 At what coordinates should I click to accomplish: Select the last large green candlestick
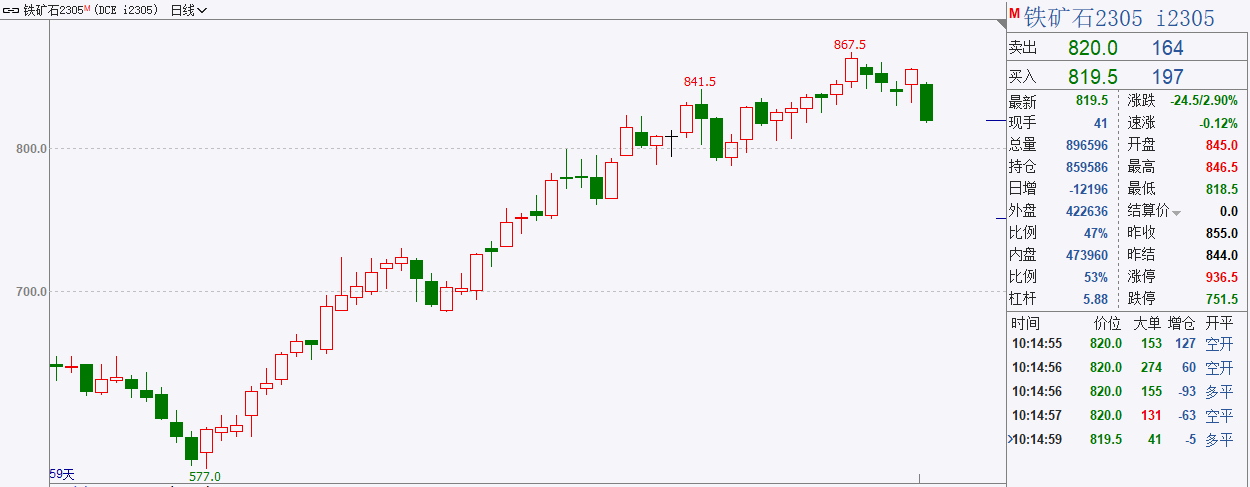926,102
